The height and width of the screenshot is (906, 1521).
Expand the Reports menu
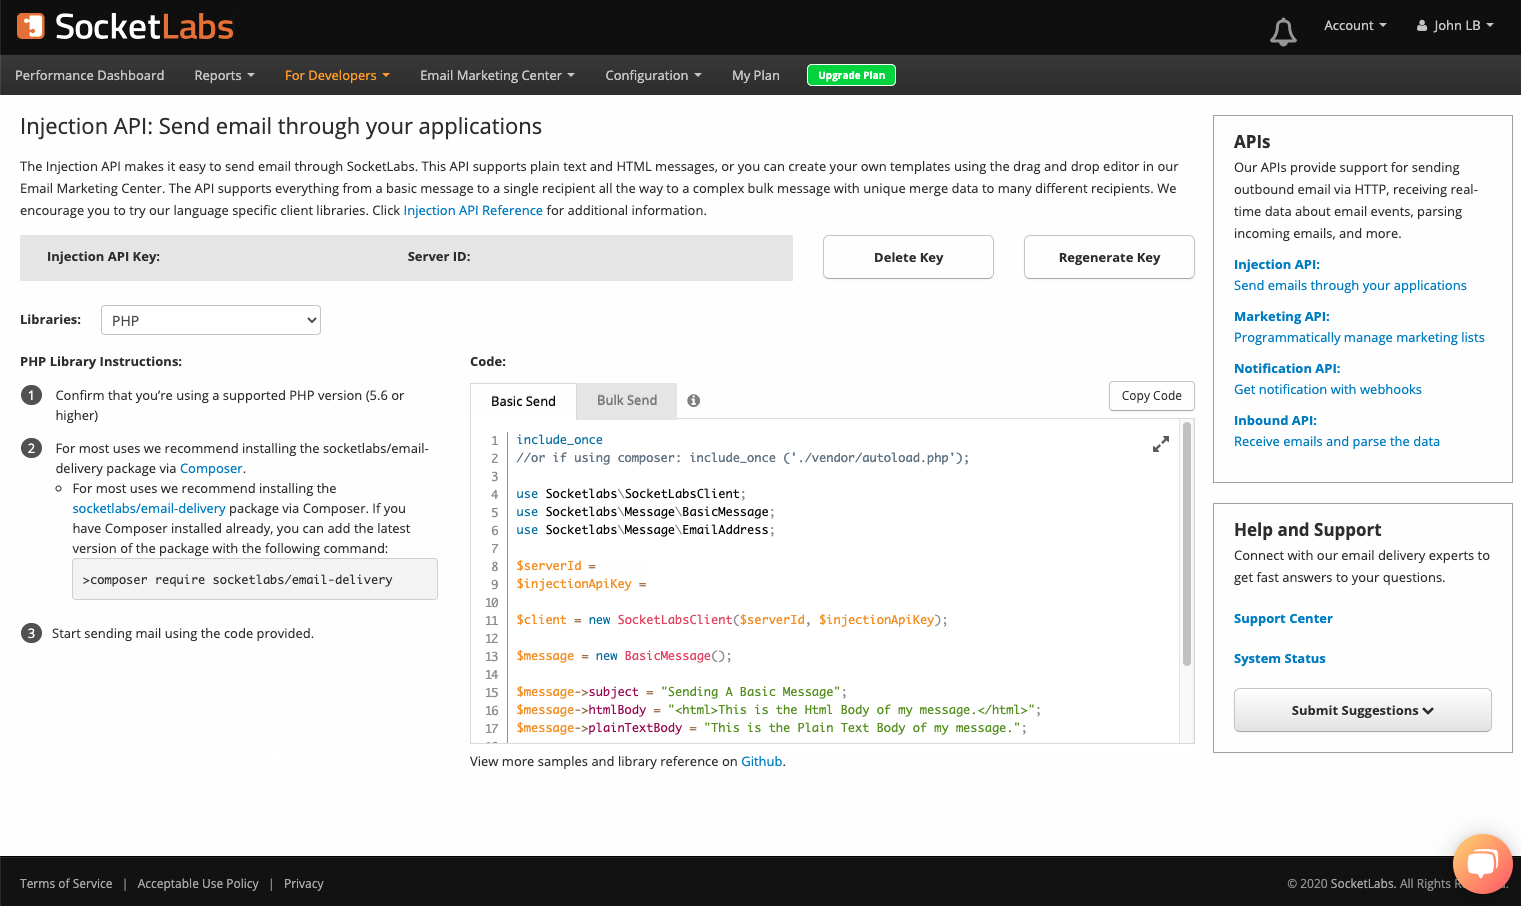pos(224,75)
